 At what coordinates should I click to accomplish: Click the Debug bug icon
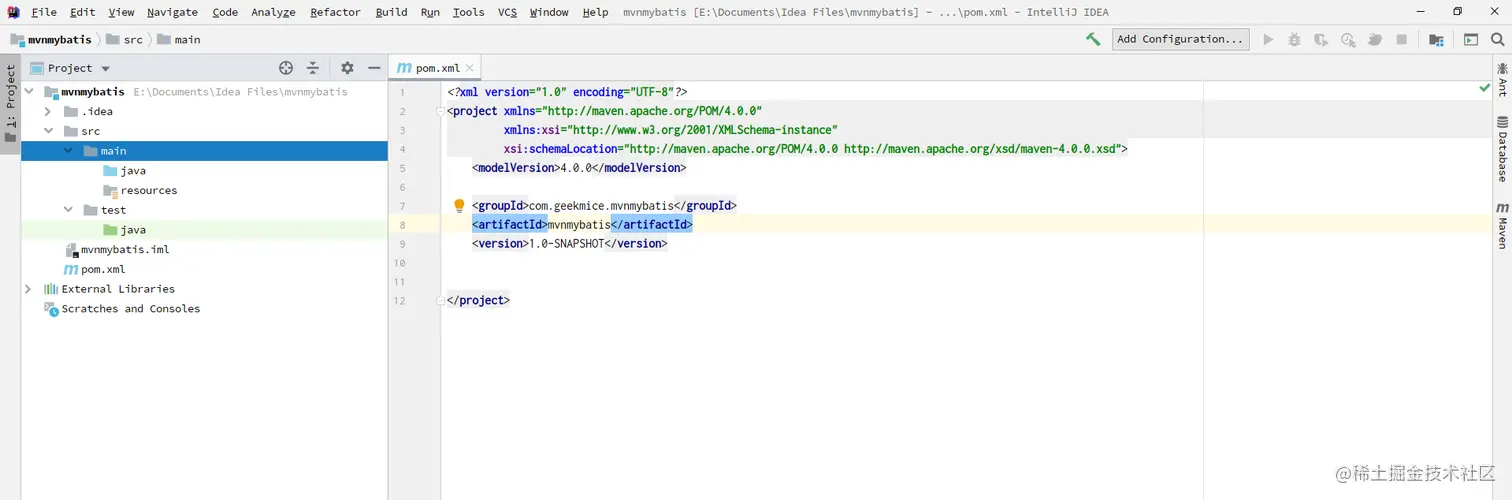coord(1294,39)
